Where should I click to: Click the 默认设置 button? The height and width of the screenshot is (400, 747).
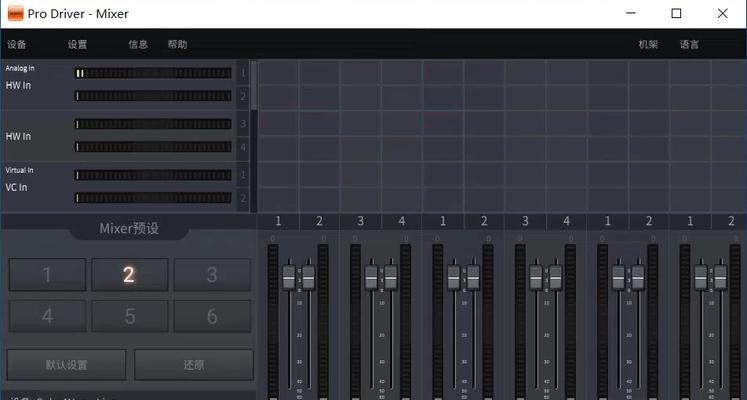tap(67, 365)
